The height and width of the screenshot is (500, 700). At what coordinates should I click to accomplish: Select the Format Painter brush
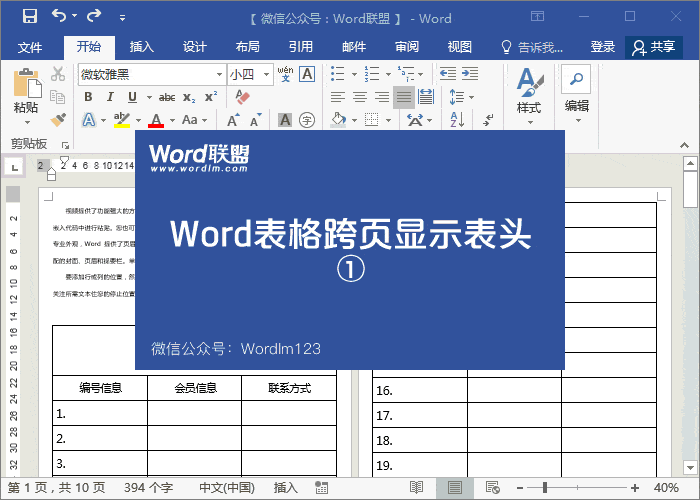point(57,120)
